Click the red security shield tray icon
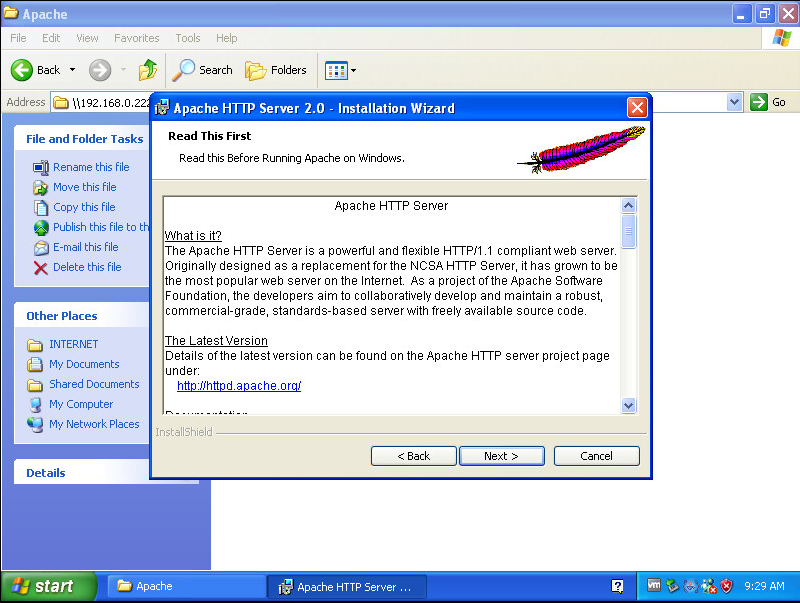The width and height of the screenshot is (800, 603). pos(727,586)
